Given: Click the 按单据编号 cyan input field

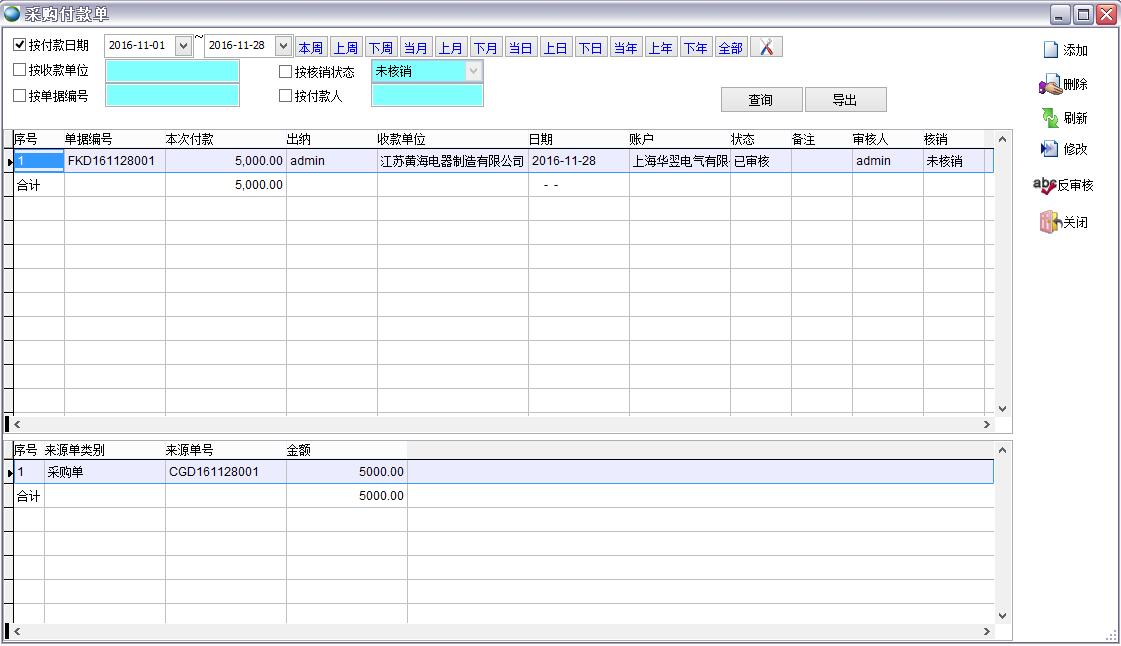Looking at the screenshot, I should (172, 96).
